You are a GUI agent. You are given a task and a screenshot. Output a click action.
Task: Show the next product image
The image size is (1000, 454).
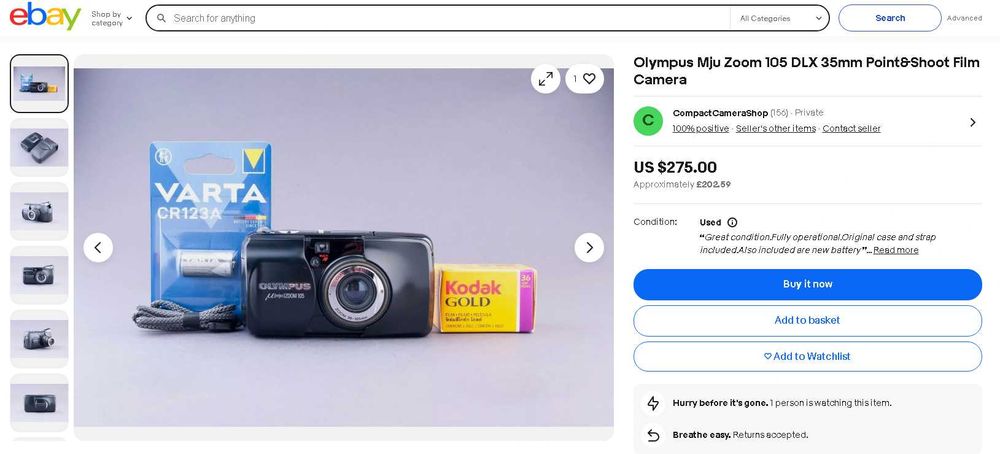tap(589, 247)
